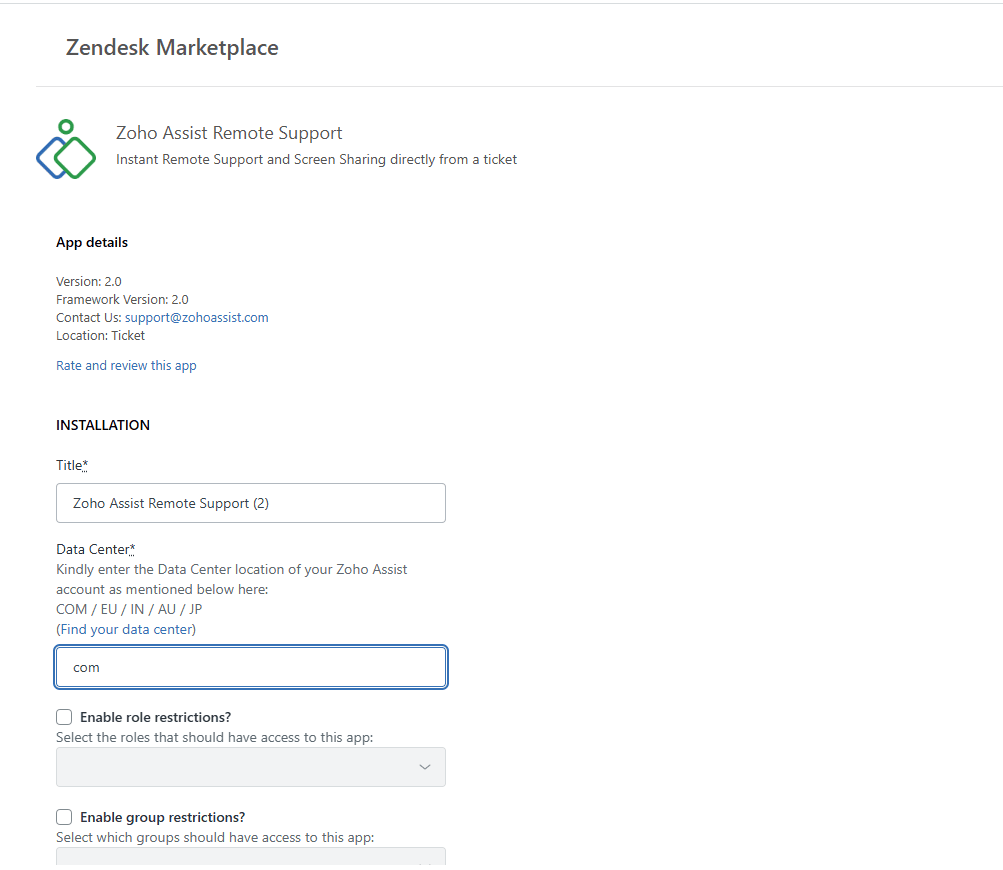Open the support@zohoassist.com email link
Viewport: 1003px width, 870px height.
[196, 317]
